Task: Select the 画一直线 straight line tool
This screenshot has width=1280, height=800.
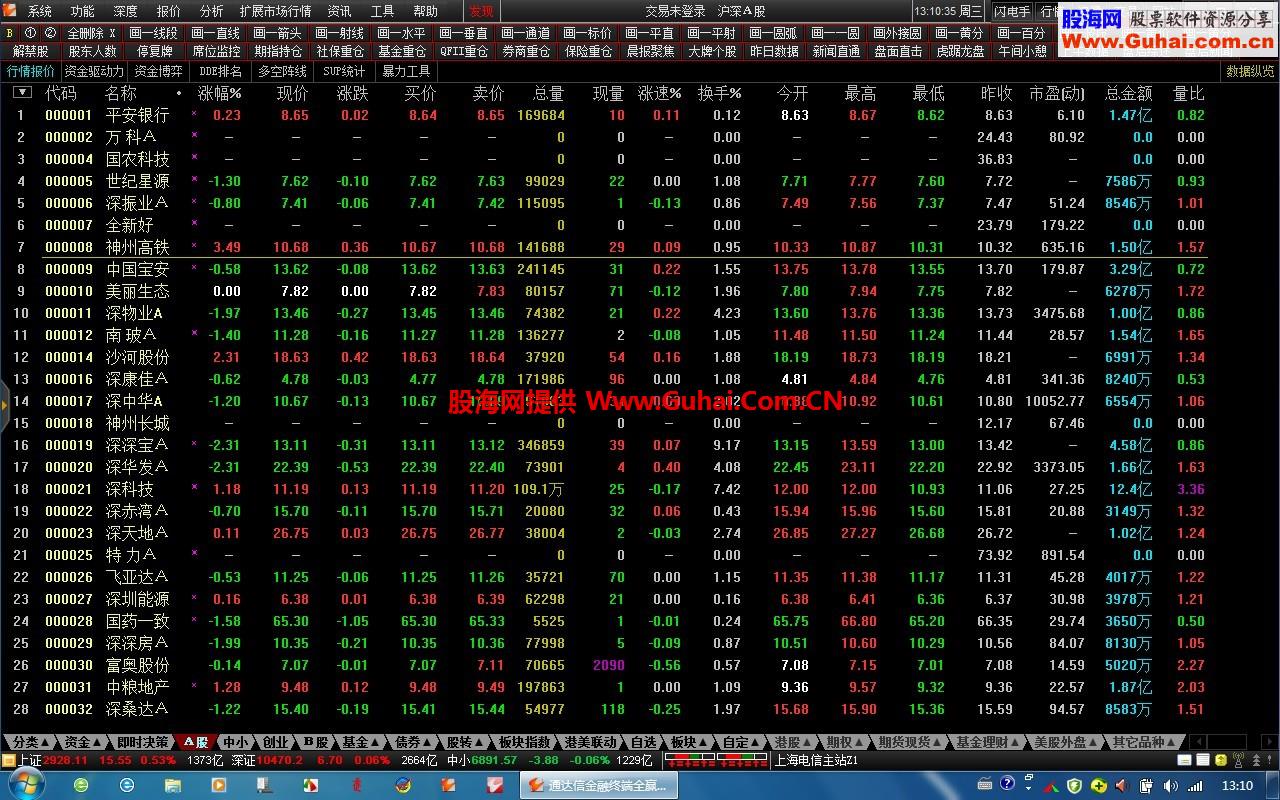Action: coord(216,33)
